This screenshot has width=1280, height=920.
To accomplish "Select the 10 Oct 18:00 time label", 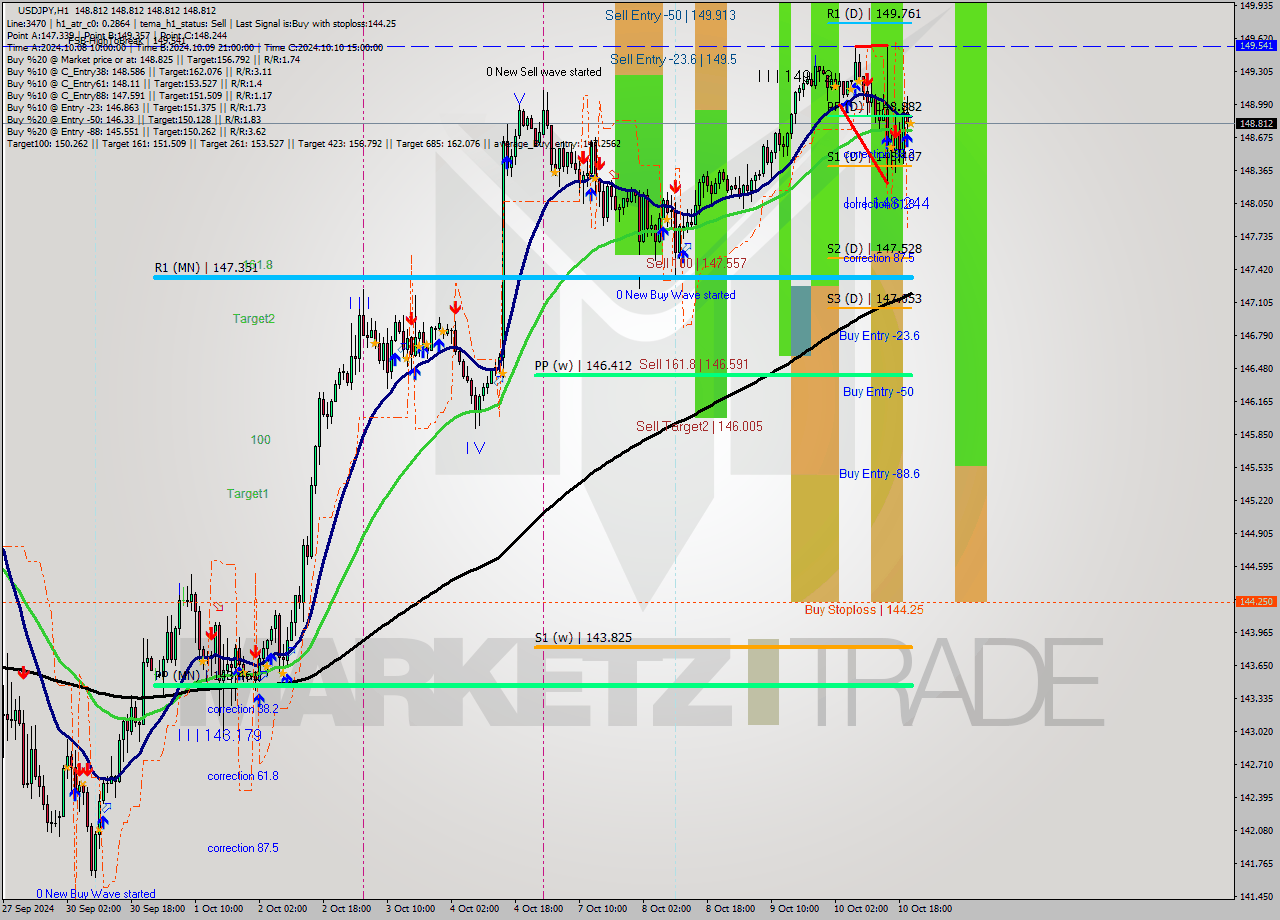I will 923,909.
